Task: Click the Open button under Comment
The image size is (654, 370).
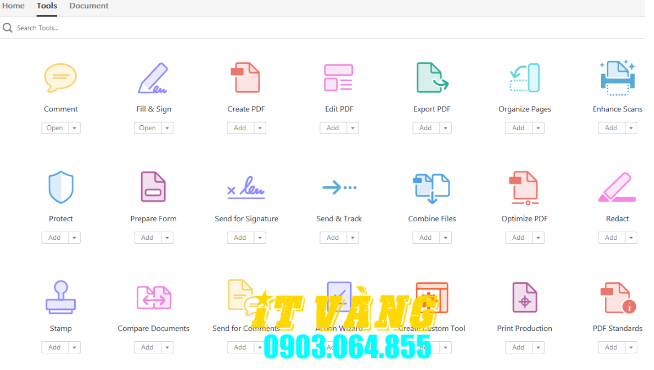Action: [x=55, y=128]
